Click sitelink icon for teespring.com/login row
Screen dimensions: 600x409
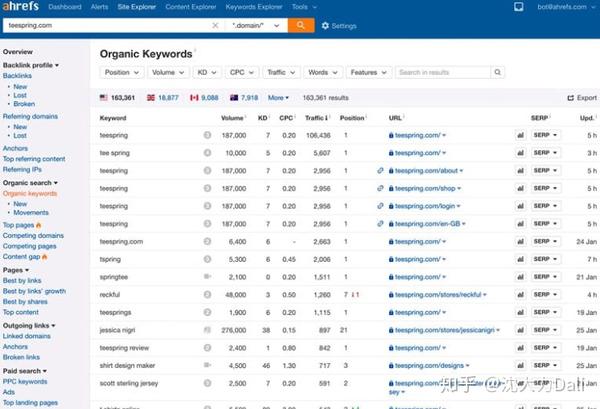click(380, 206)
